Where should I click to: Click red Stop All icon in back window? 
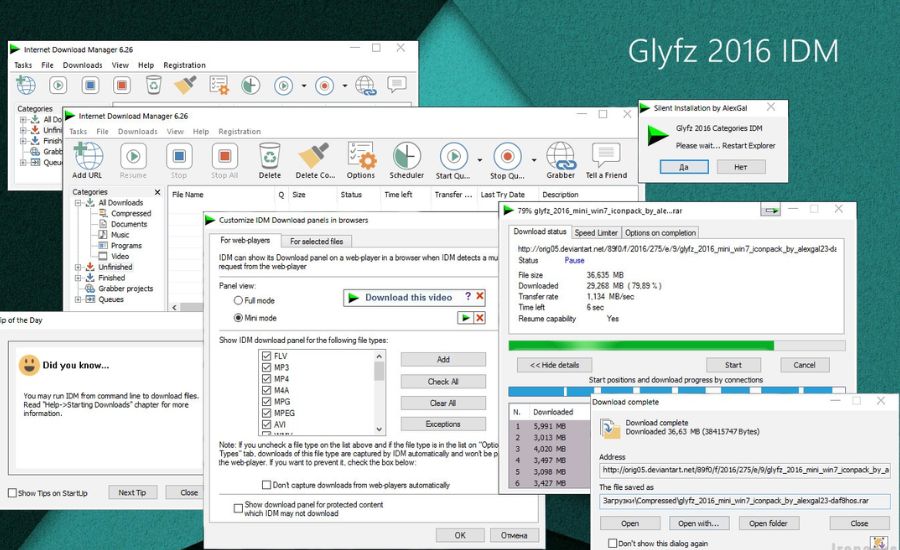122,86
